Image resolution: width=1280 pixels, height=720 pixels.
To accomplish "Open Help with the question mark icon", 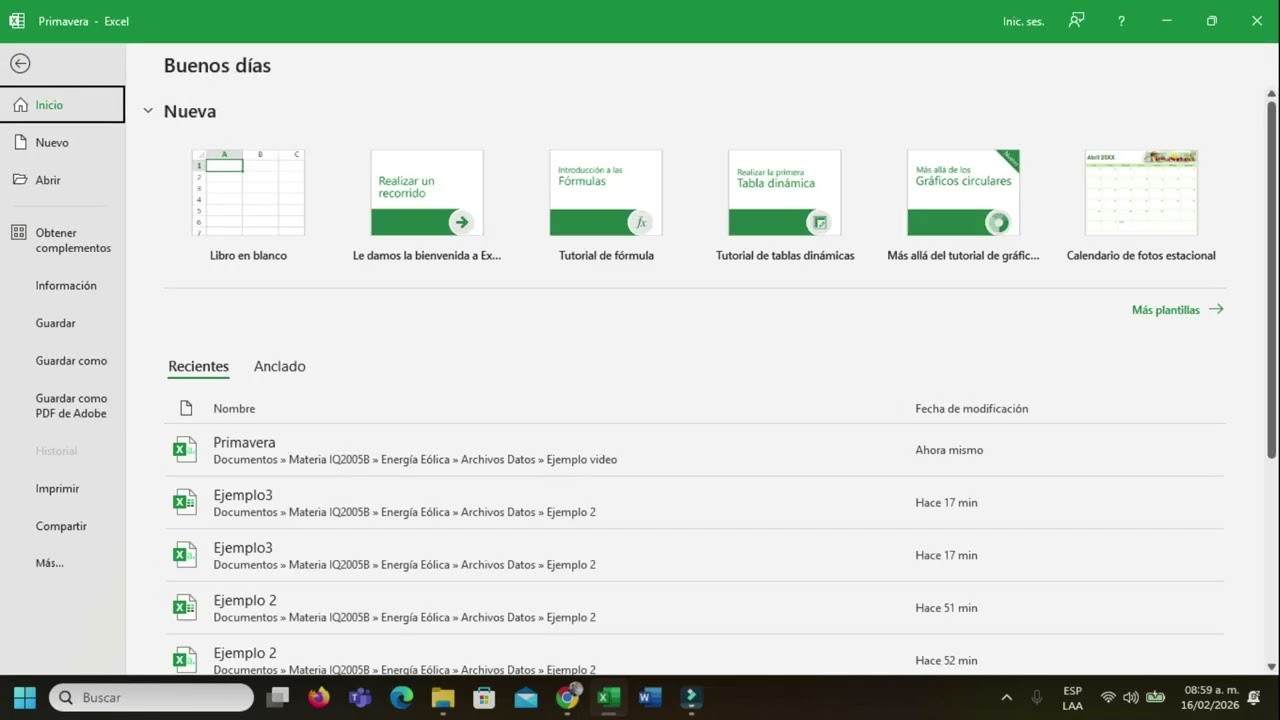I will coord(1121,21).
